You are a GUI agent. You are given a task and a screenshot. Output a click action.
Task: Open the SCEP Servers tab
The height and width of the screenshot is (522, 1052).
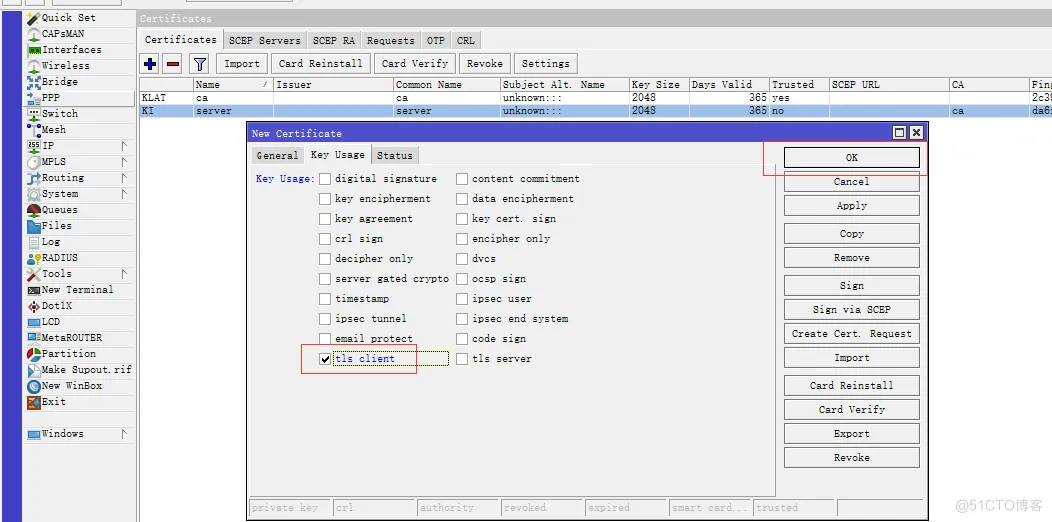click(x=264, y=41)
